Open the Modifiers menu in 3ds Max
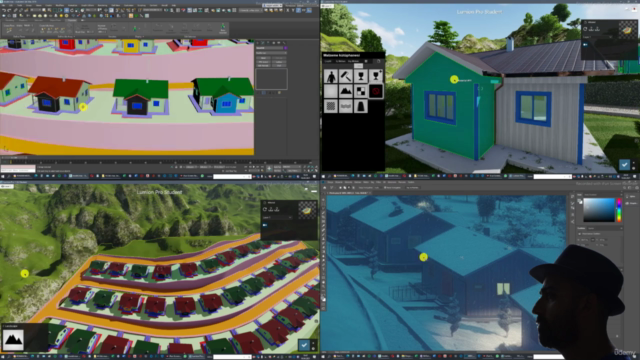The width and height of the screenshot is (640, 360). coord(60,5)
